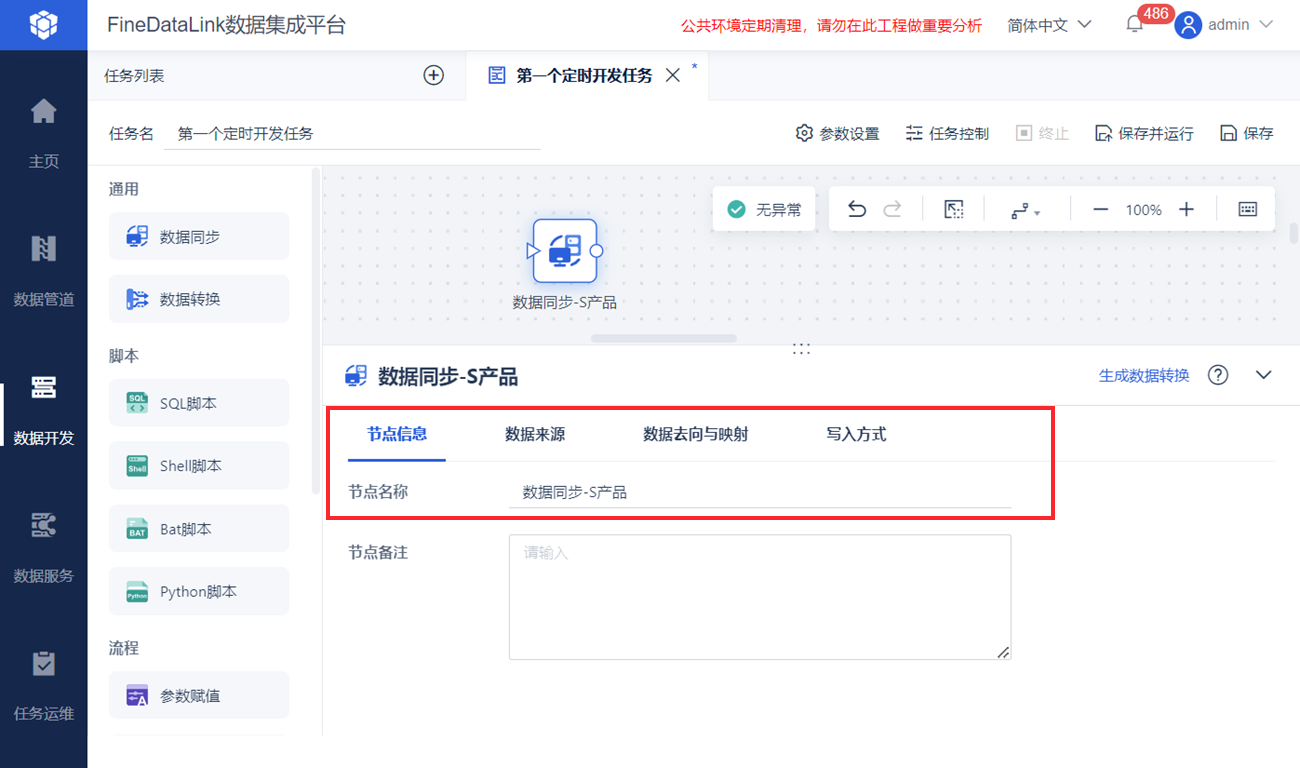
Task: Choose the Bat脚本 node
Action: point(199,528)
